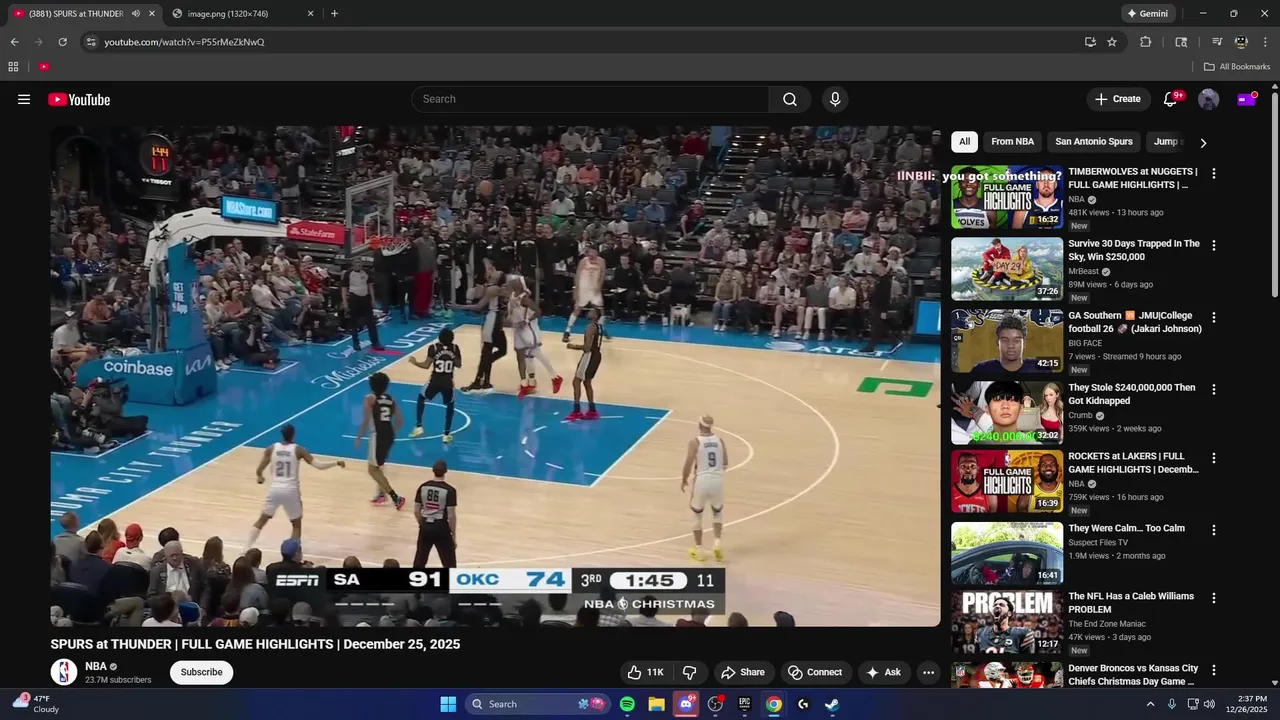
Task: Open Spotify from taskbar
Action: pos(627,704)
